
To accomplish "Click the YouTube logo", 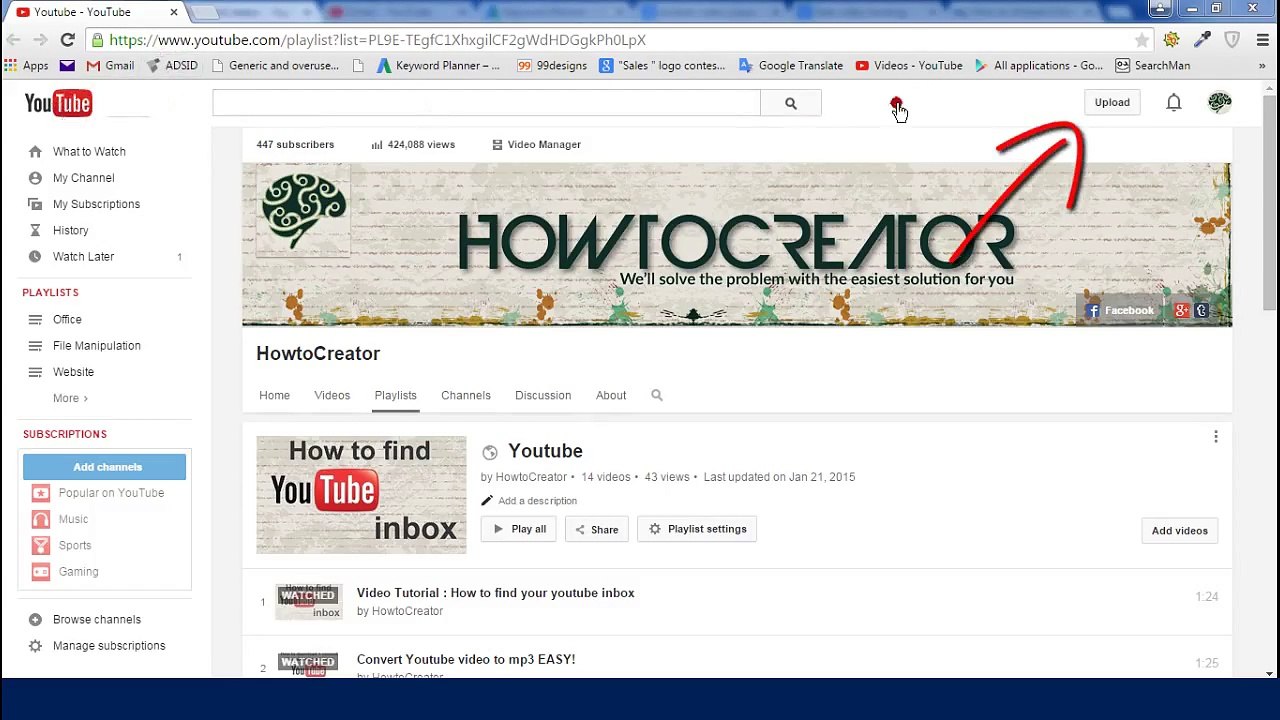I will (58, 103).
